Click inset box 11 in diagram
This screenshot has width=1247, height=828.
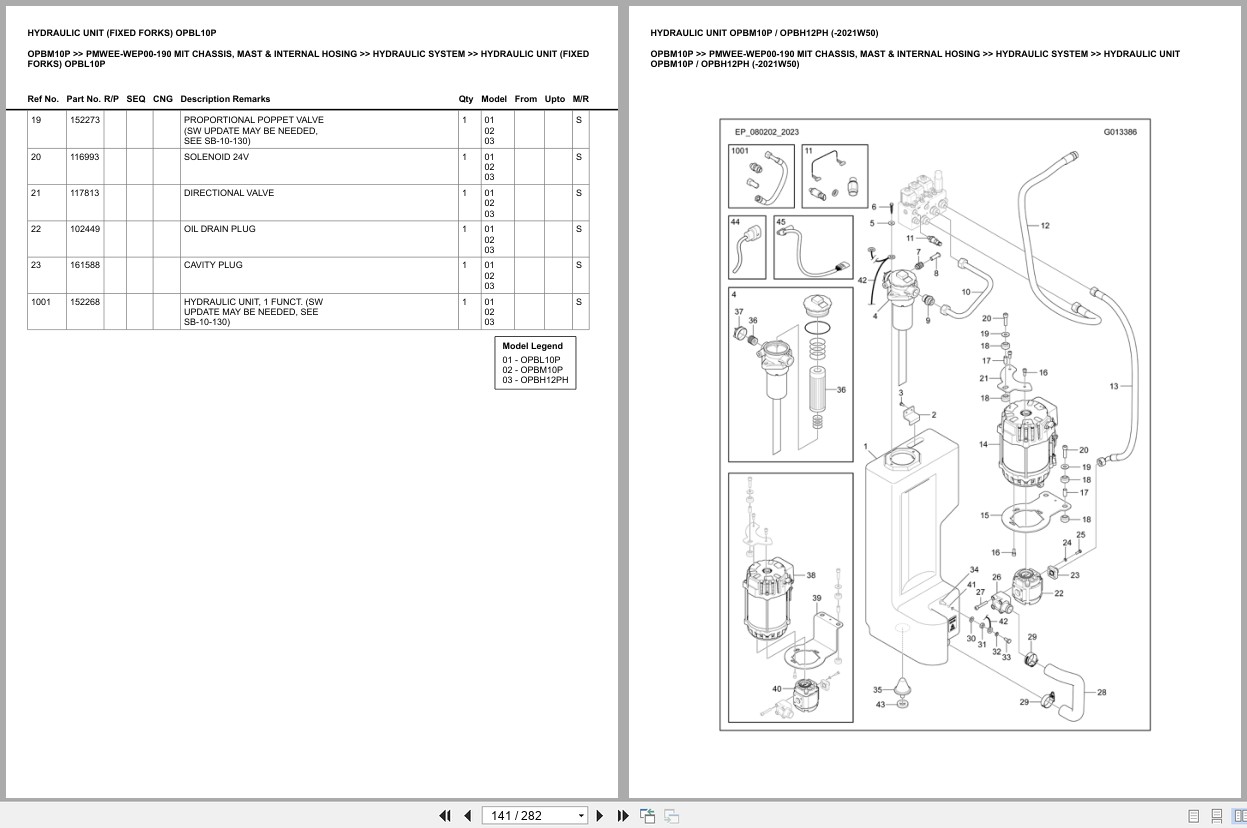click(x=835, y=176)
